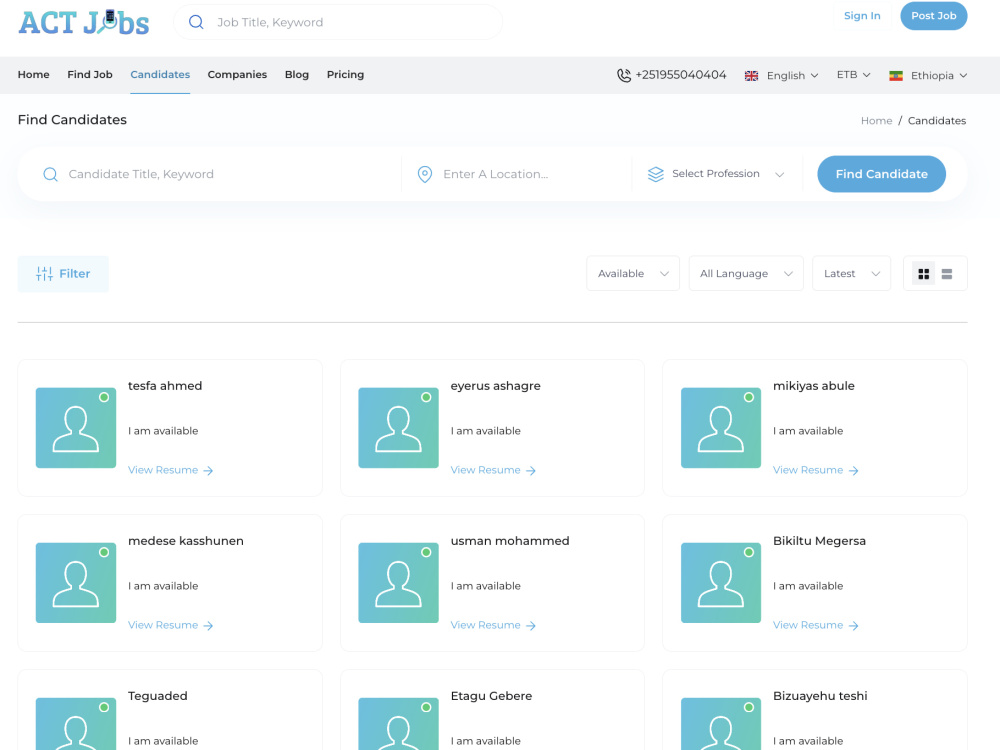This screenshot has width=1000, height=750.
Task: Click Home in the breadcrumb
Action: coord(876,121)
